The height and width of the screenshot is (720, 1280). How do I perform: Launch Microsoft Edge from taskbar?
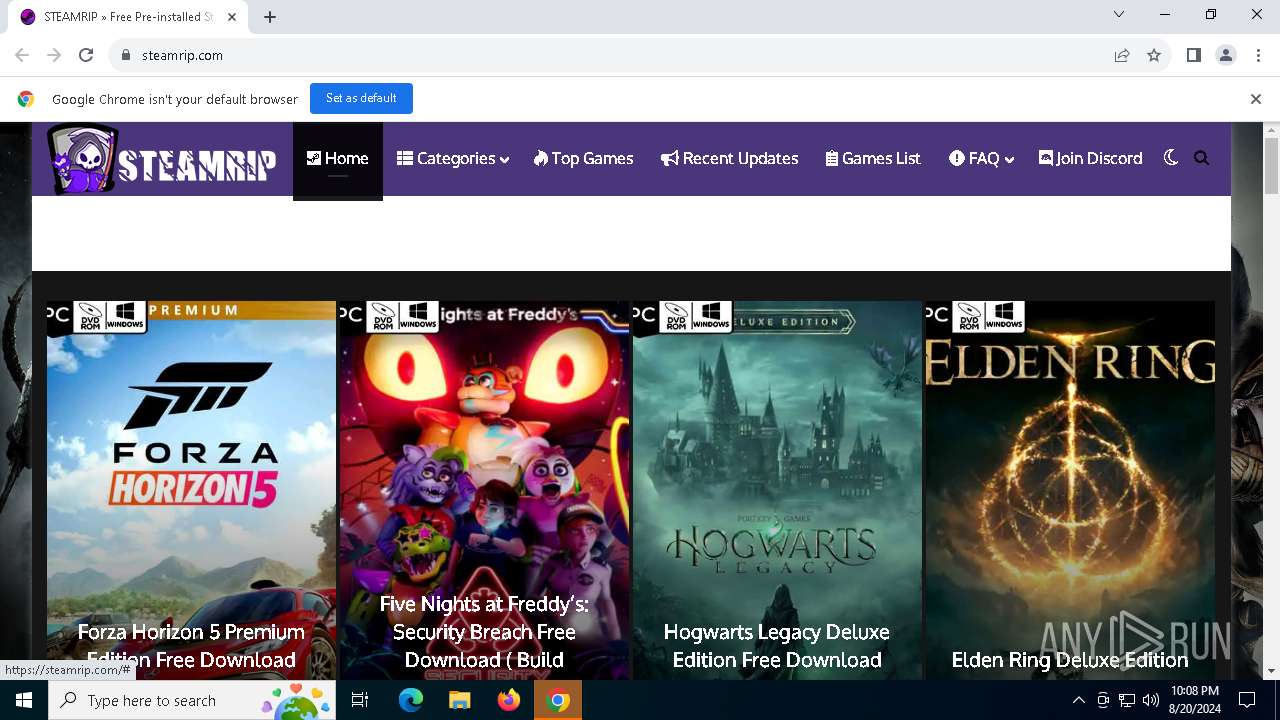pyautogui.click(x=411, y=700)
